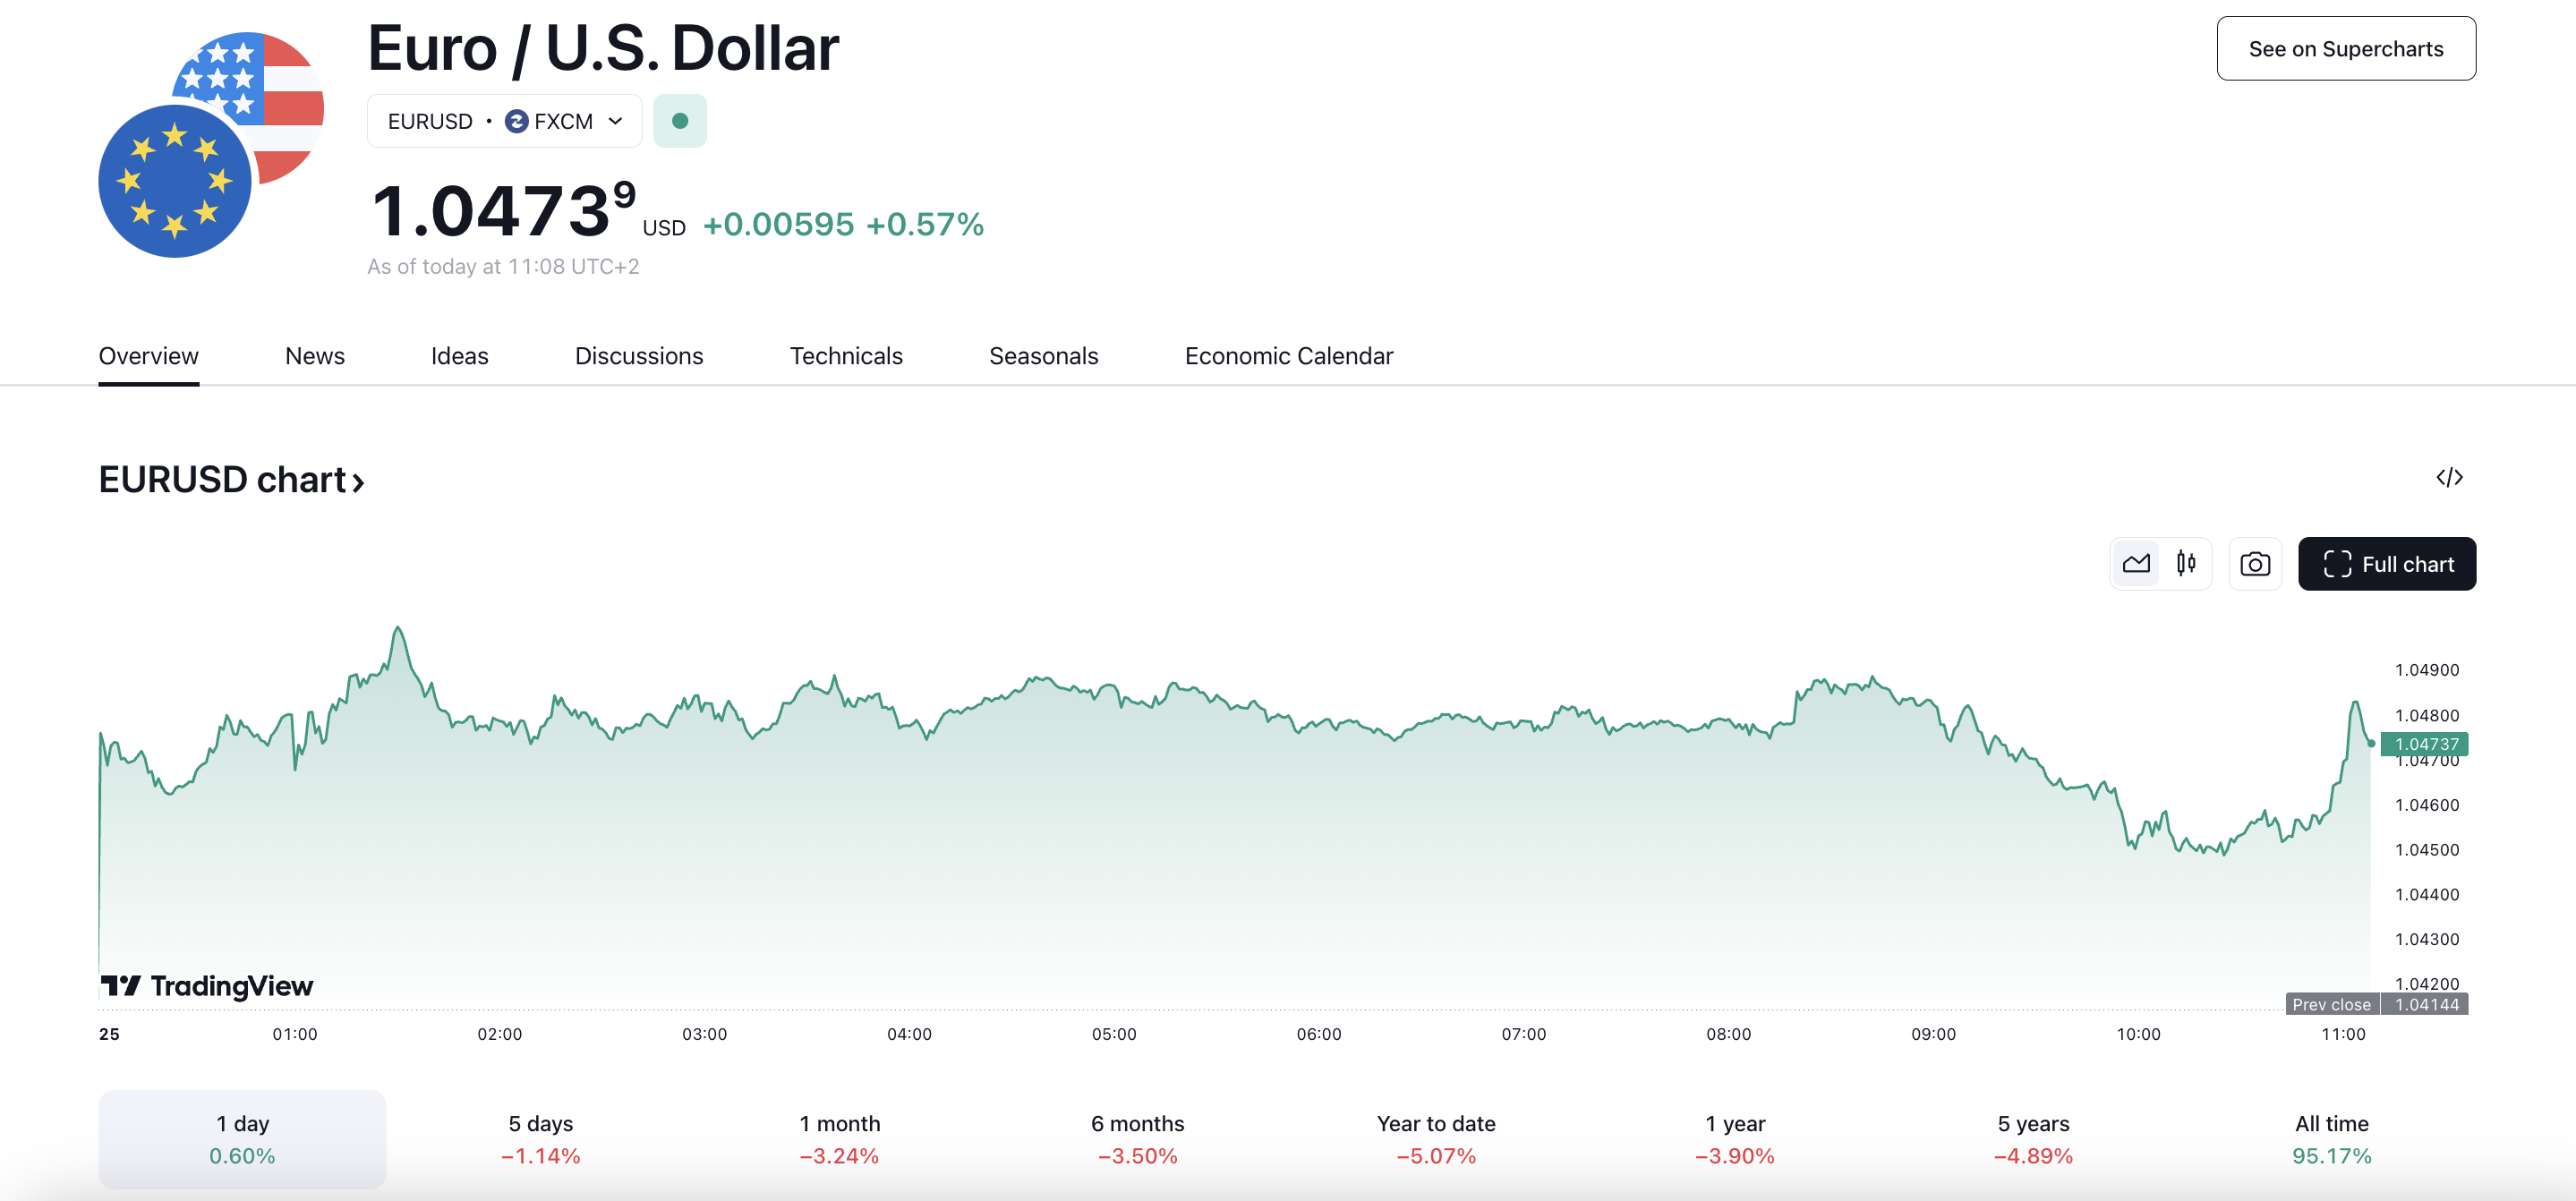Open the Full chart button
The image size is (2576, 1201).
pos(2386,564)
